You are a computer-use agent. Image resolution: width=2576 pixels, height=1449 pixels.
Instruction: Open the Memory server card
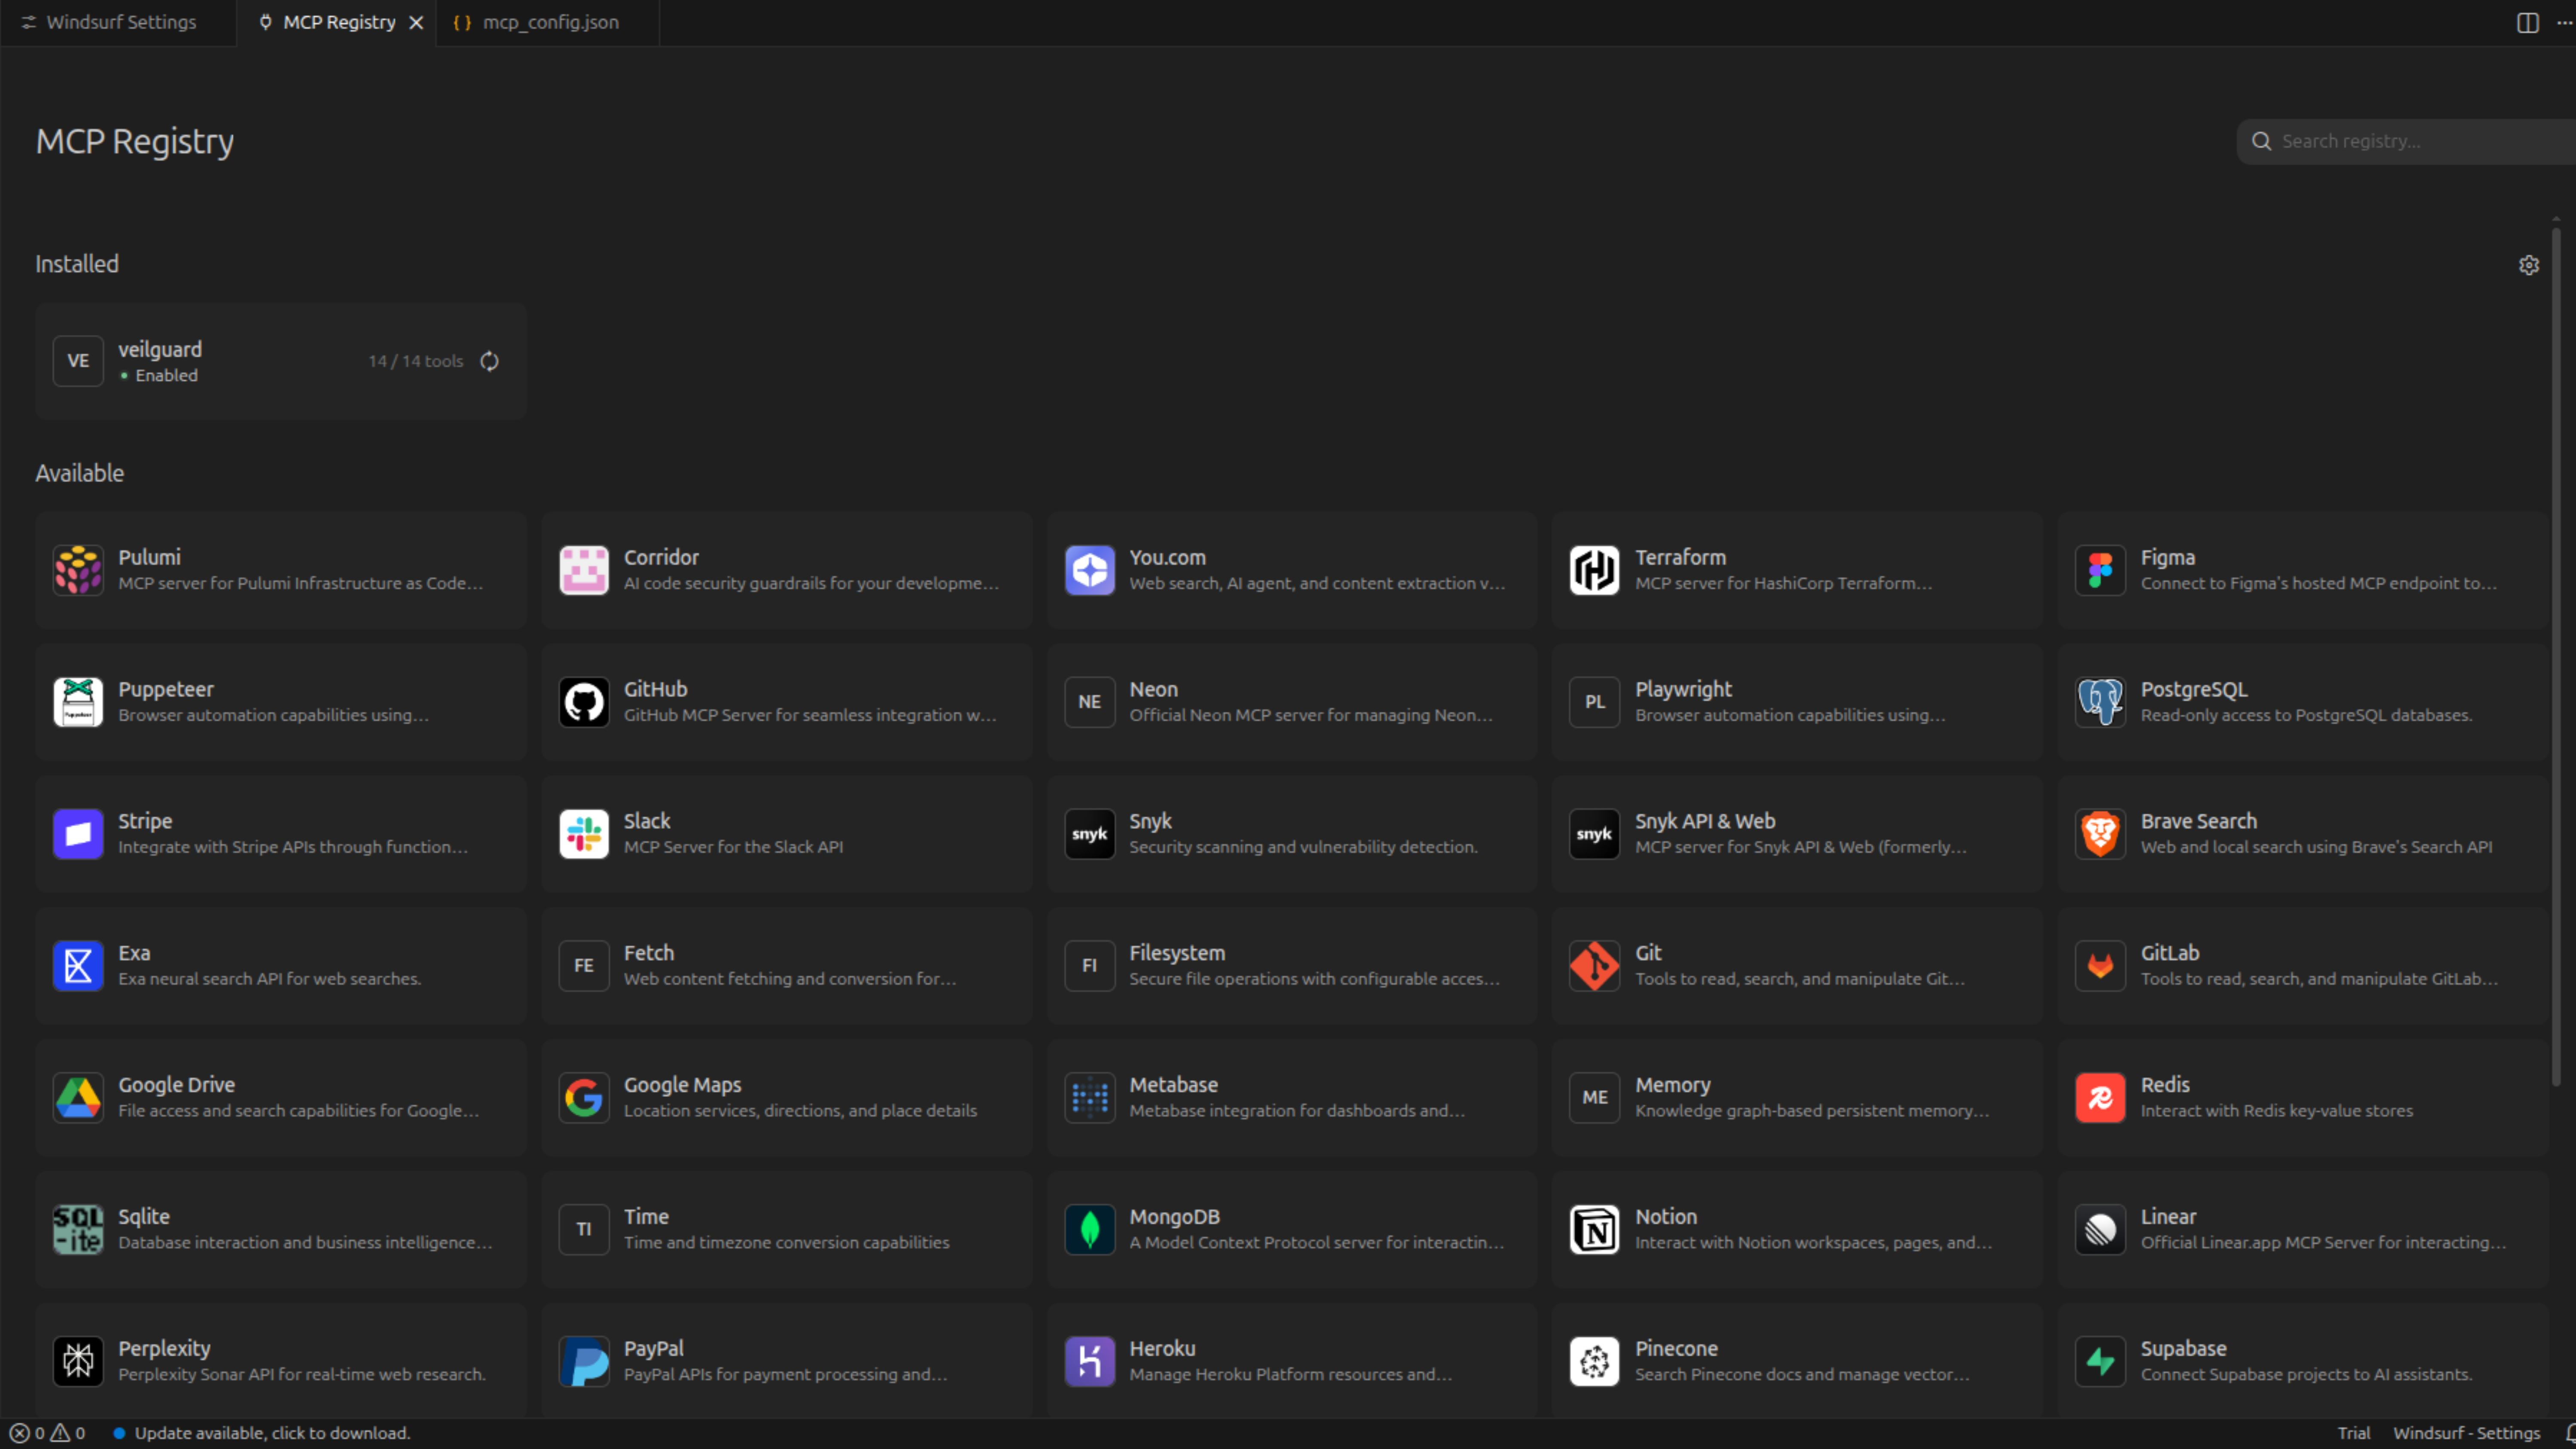pyautogui.click(x=1797, y=1098)
